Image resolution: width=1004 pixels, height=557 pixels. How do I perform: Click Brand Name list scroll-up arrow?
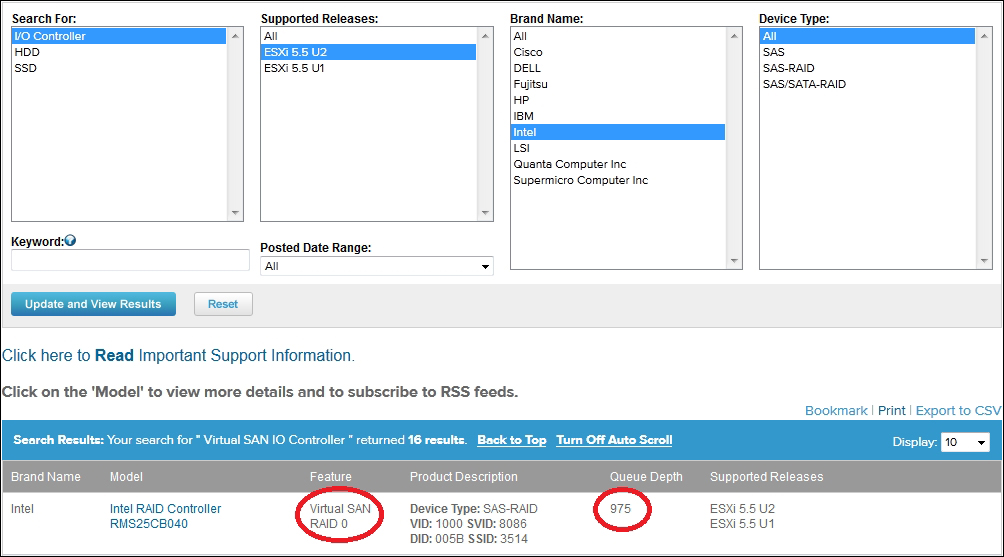(734, 36)
